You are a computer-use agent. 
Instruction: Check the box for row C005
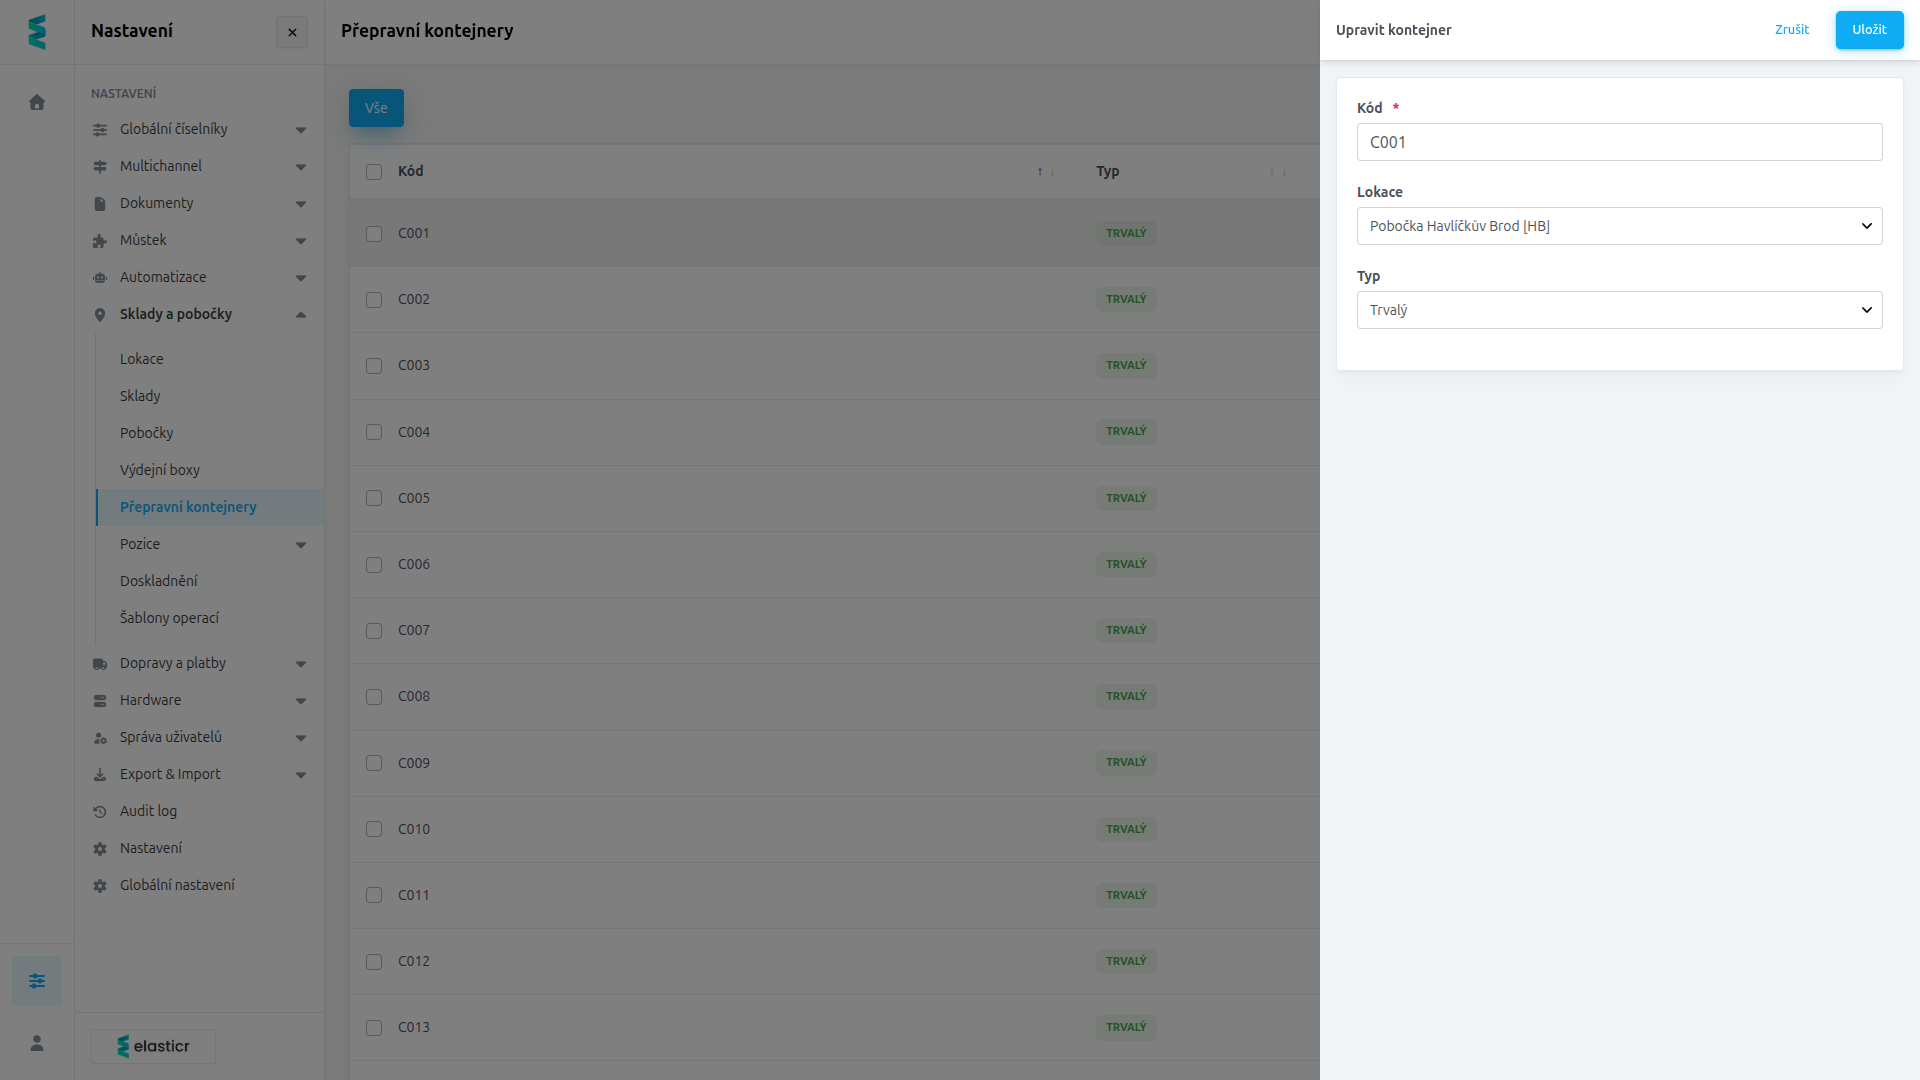[x=374, y=498]
